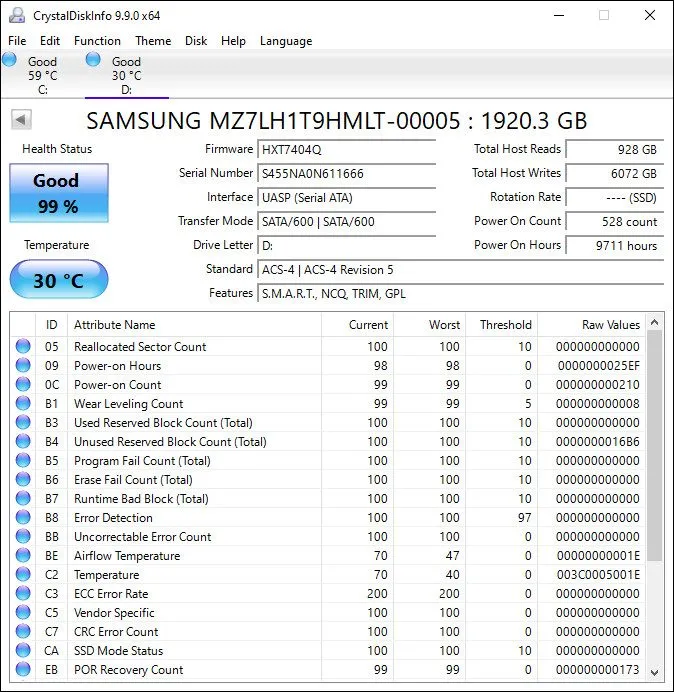Screen dimensions: 674x692
Task: Click the 30 °C temperature button
Action: coord(59,279)
